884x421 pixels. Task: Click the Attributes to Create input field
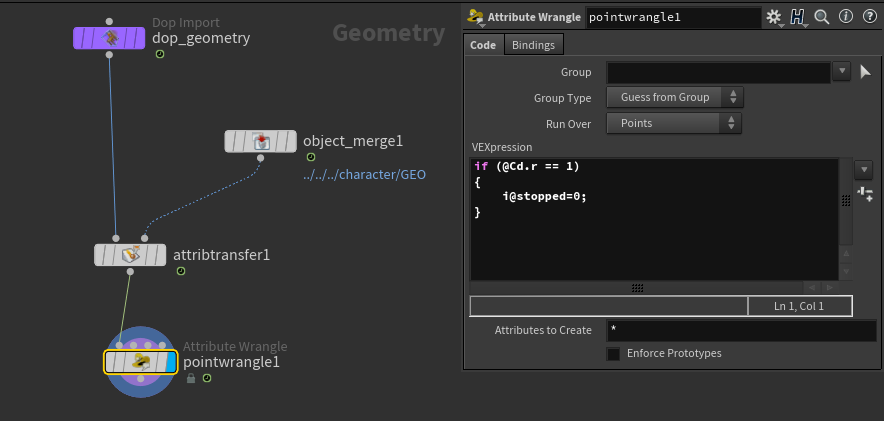point(740,331)
